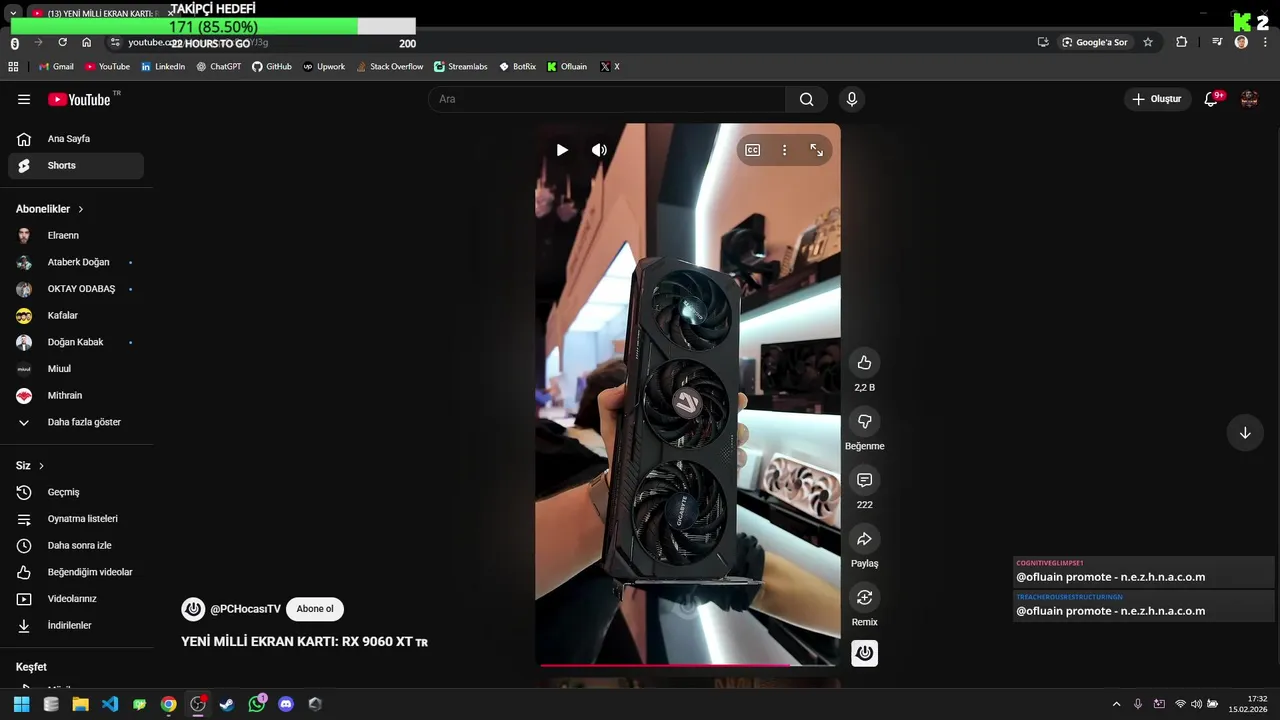This screenshot has height=720, width=1280.
Task: Click the Chrome home button
Action: (87, 43)
